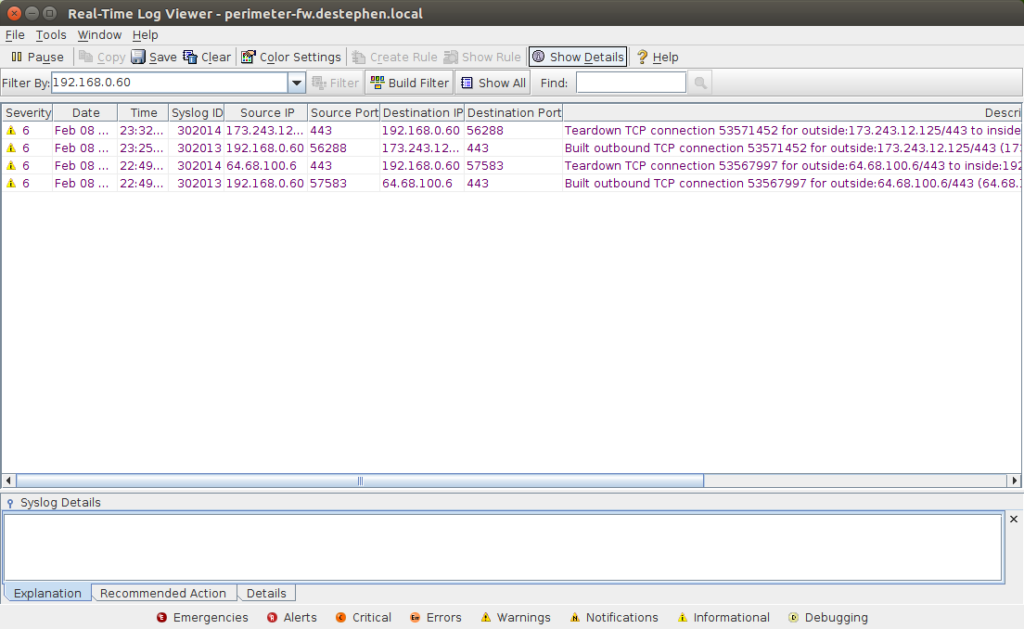
Task: Click the horizontal scrollbar right arrow
Action: [x=1014, y=481]
